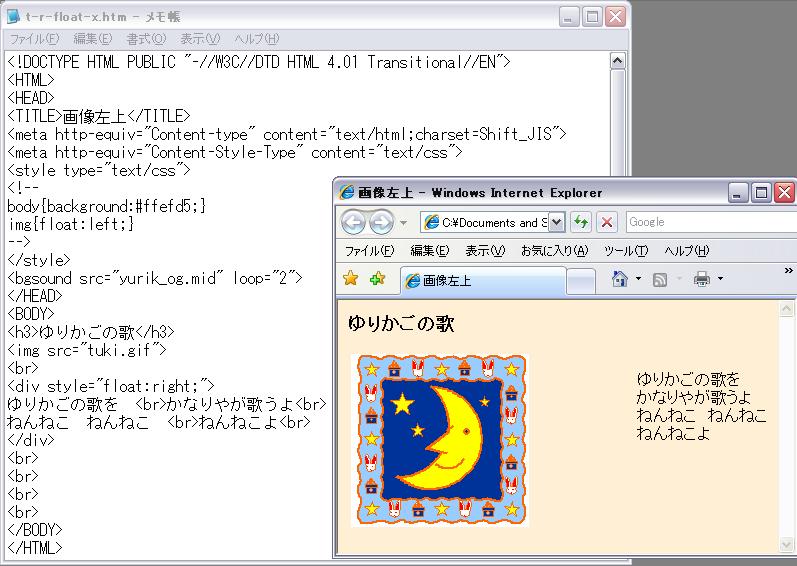The height and width of the screenshot is (566, 797).
Task: Close the Notepad window
Action: [x=616, y=17]
